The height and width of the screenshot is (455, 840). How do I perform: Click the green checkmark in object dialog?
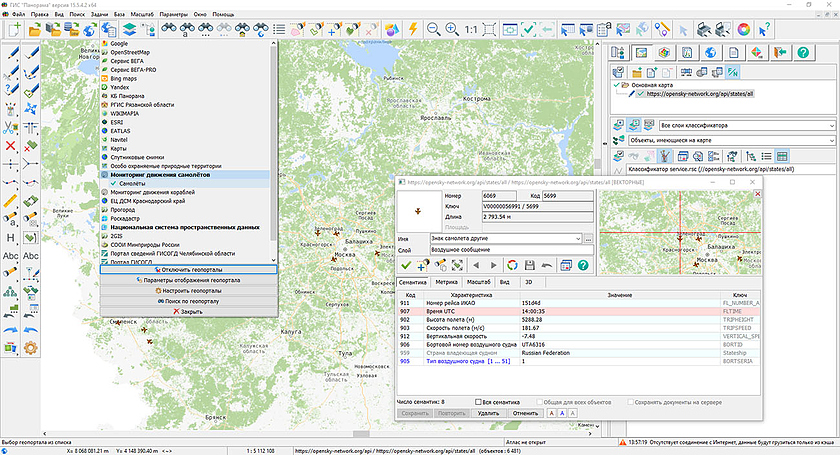tap(406, 265)
